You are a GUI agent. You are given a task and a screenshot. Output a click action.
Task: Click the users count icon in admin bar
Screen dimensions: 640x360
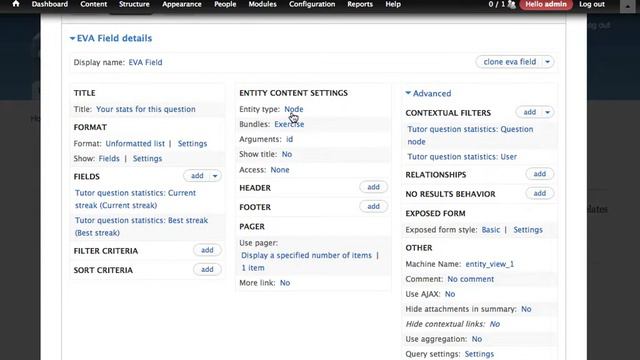pyautogui.click(x=511, y=4)
